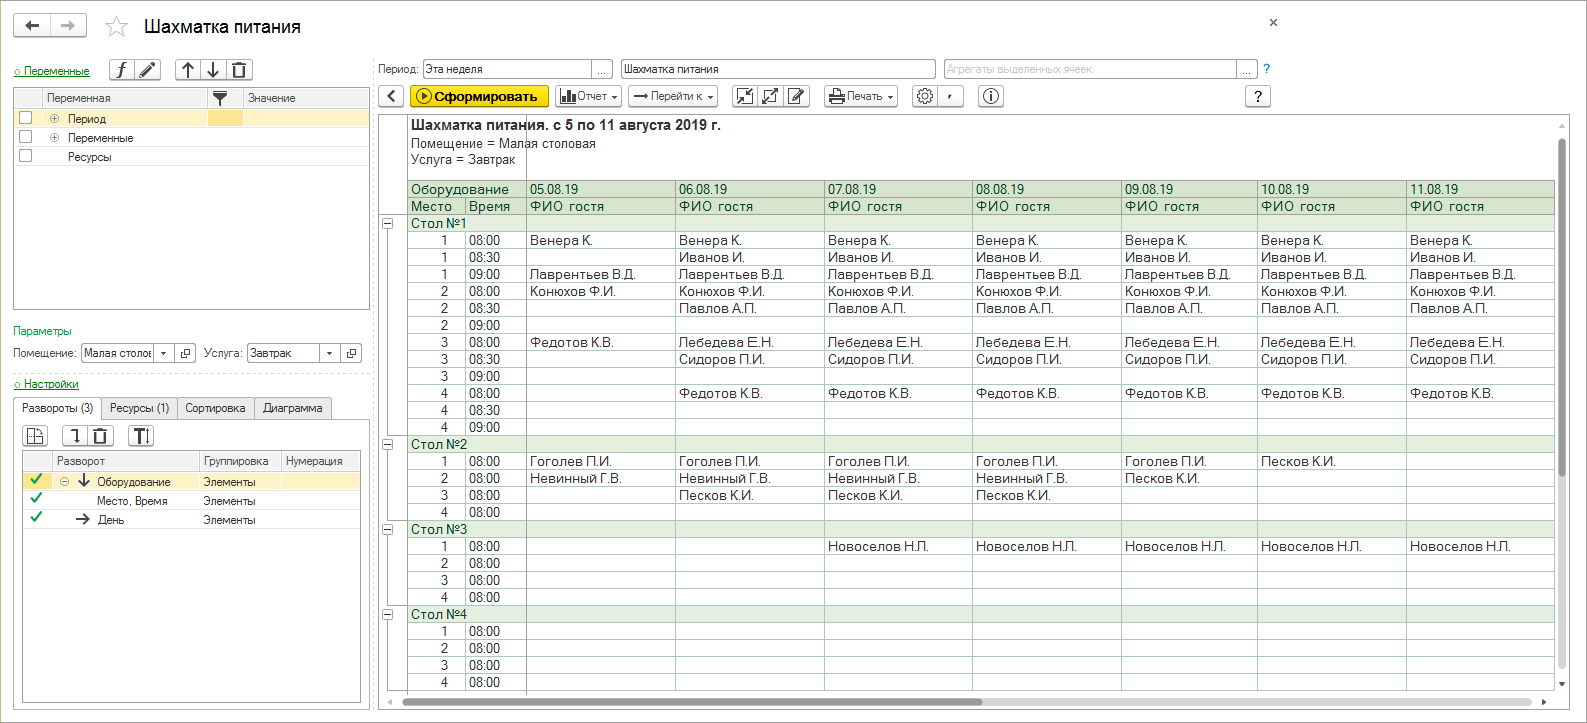
Task: Switch to the Развороты (3) tab
Action: (x=57, y=408)
